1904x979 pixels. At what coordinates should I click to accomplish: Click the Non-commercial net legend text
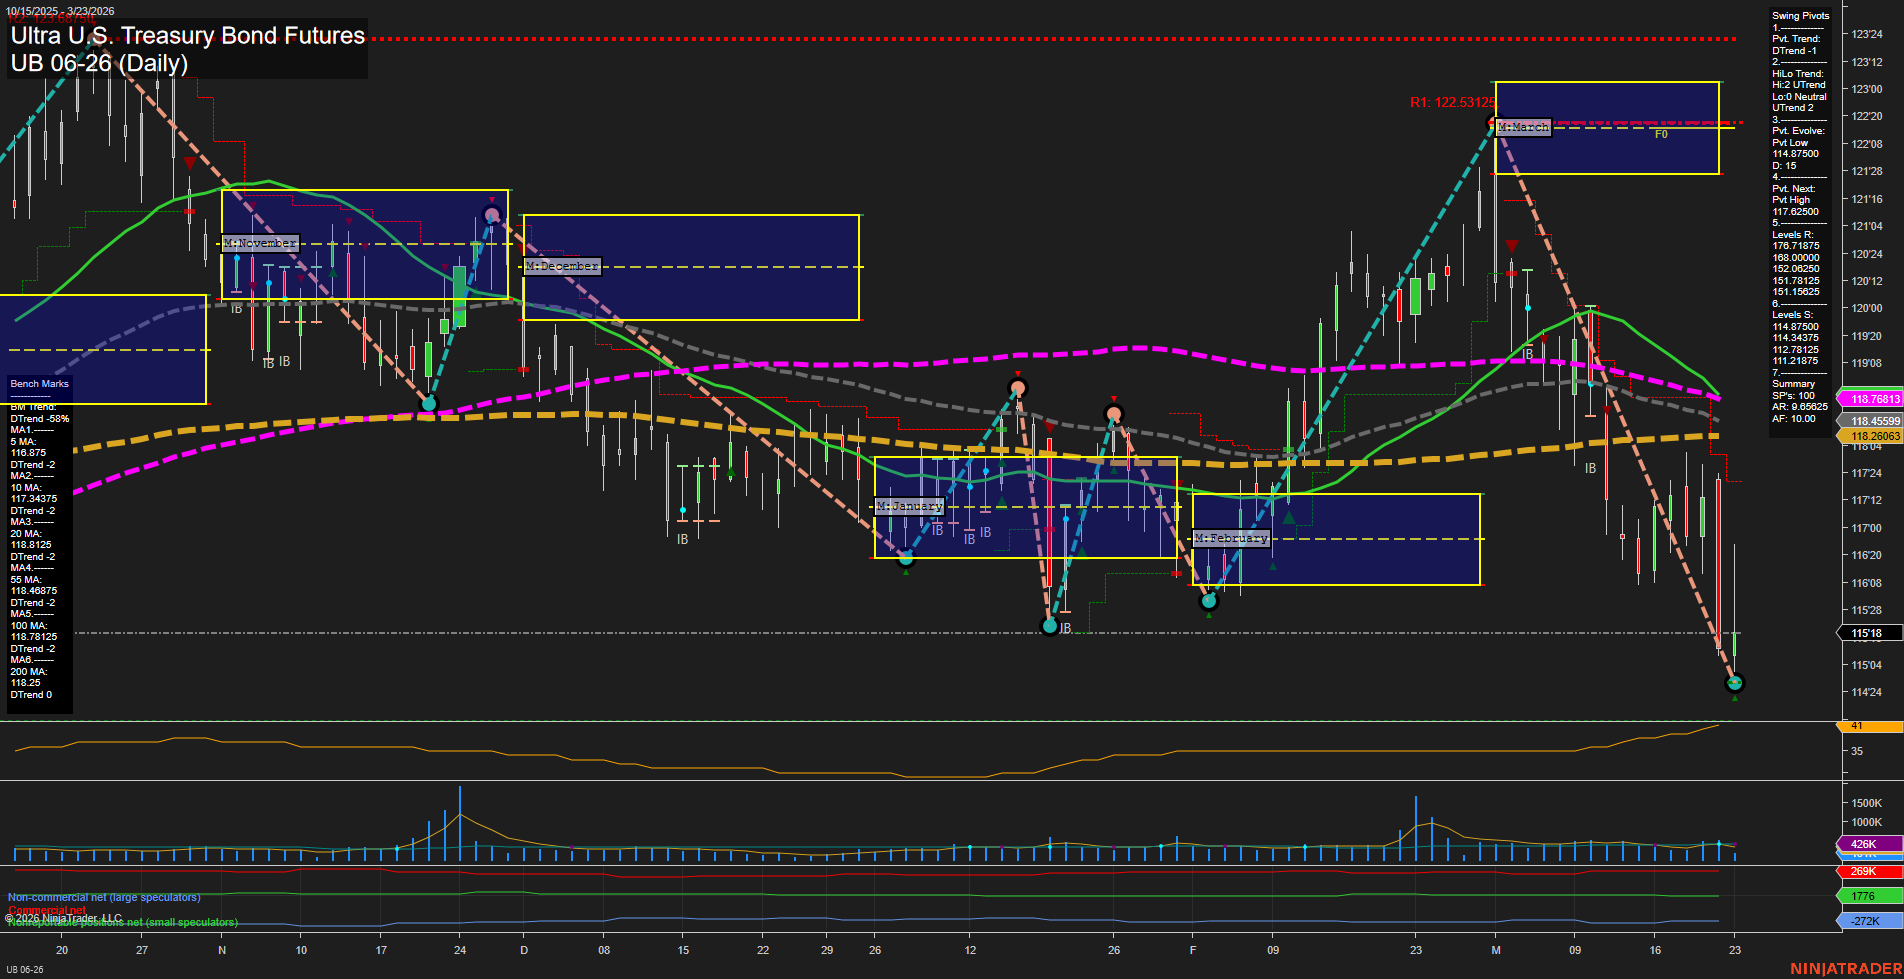pos(103,897)
